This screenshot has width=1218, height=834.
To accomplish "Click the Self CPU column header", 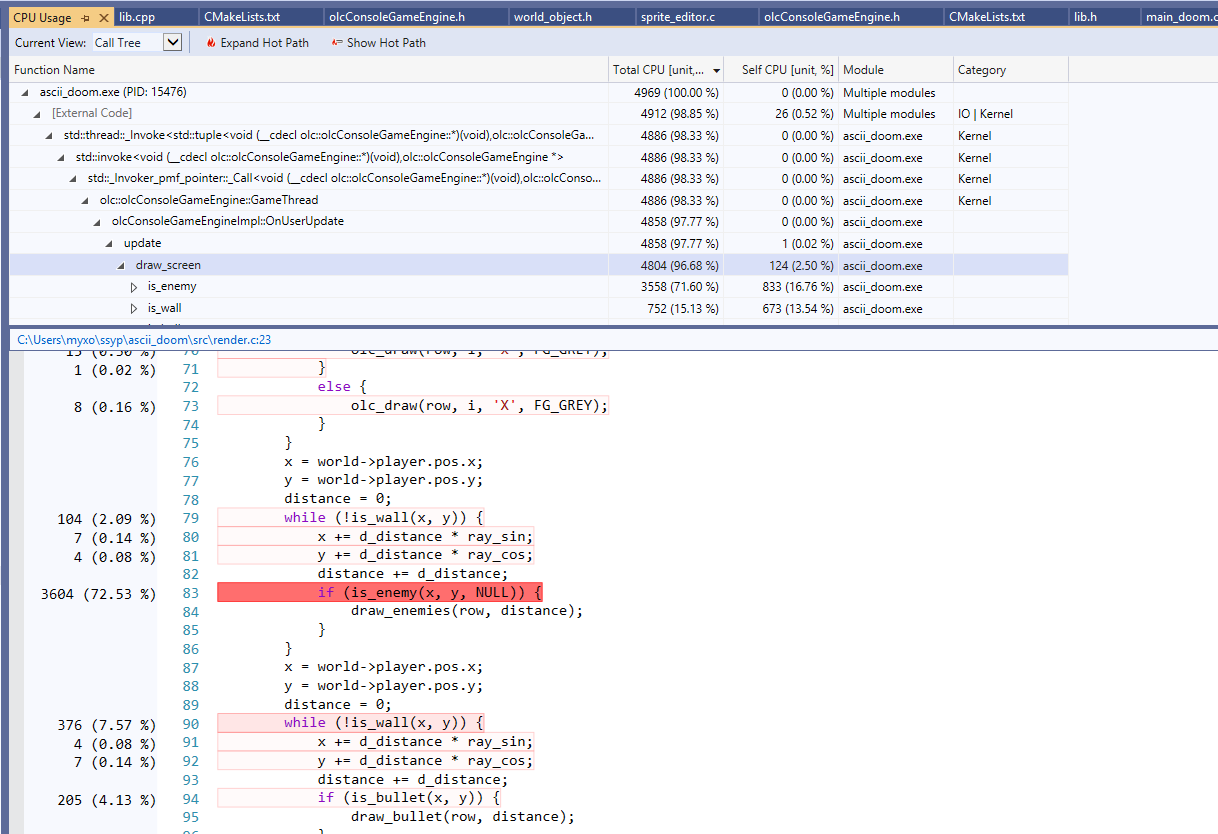I will 790,70.
